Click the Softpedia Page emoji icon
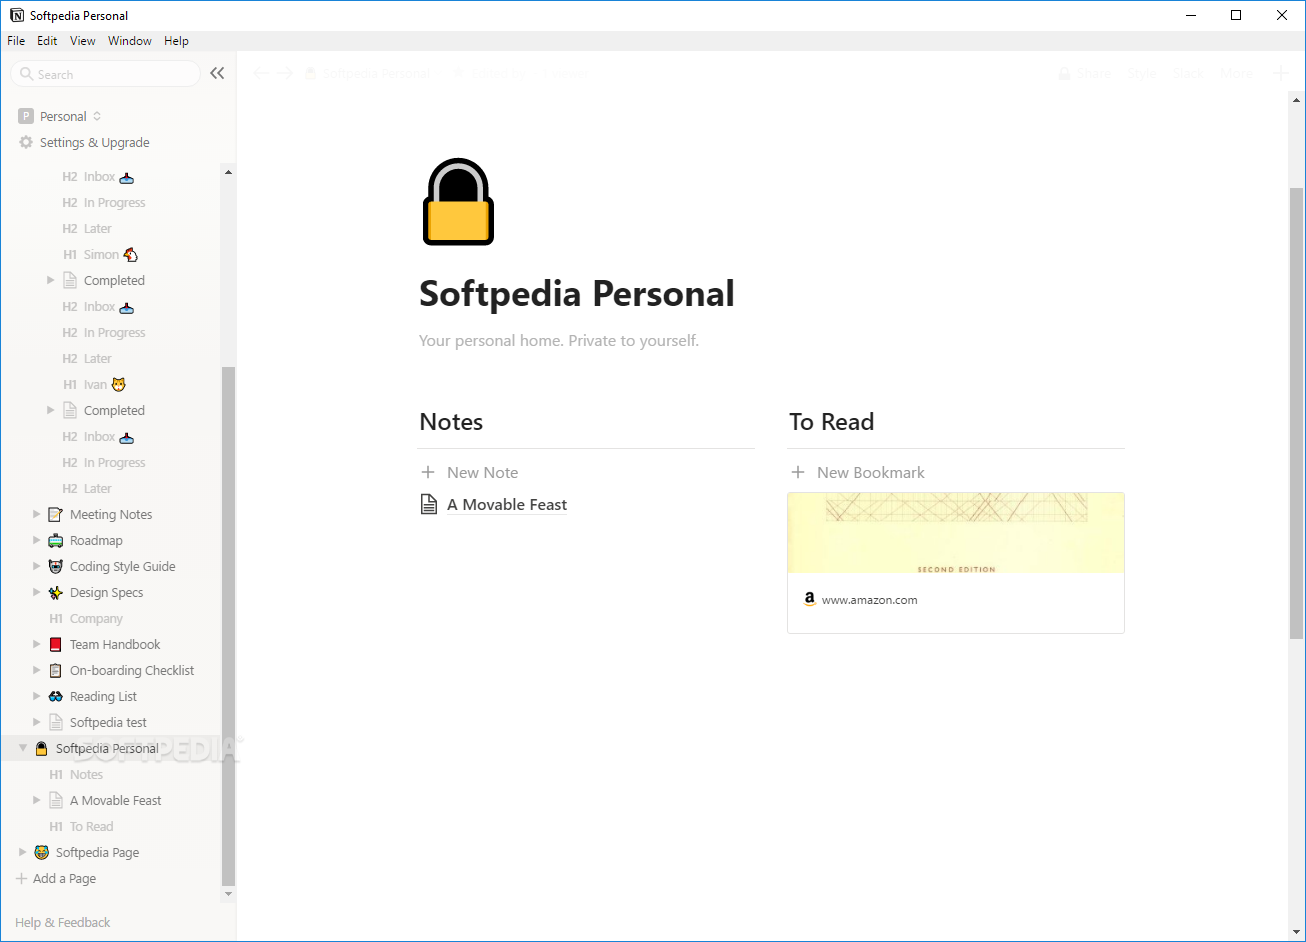This screenshot has width=1306, height=942. click(42, 852)
